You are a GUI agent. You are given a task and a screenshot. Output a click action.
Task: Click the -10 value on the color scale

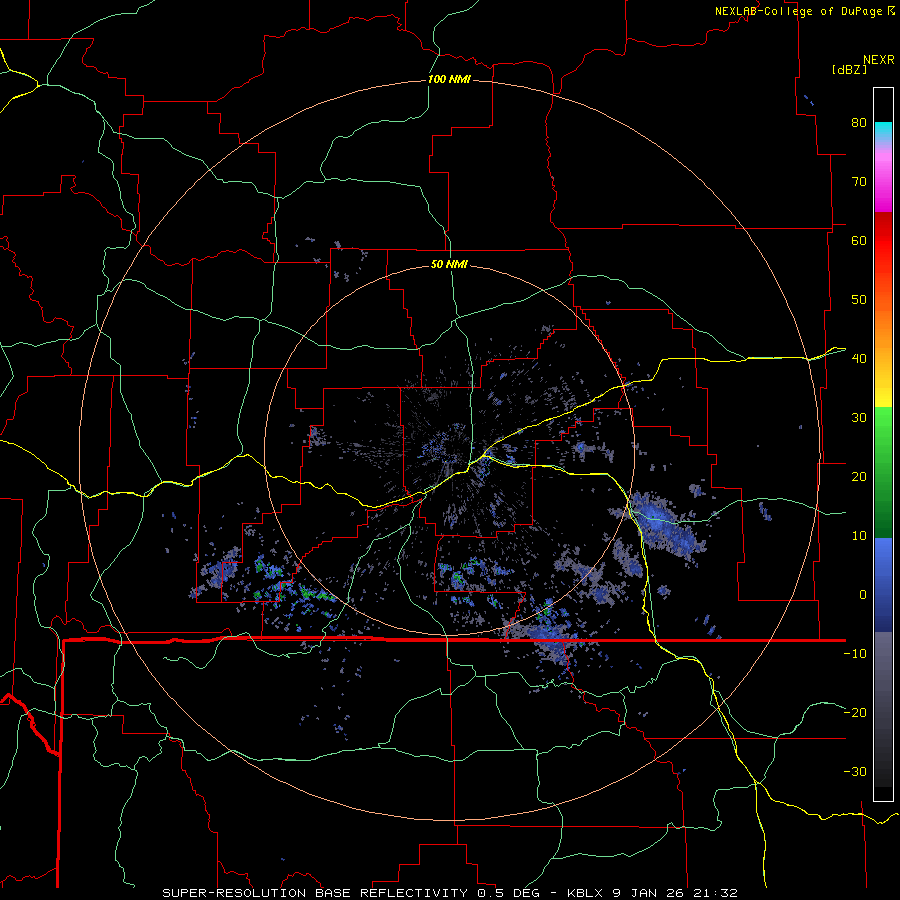pos(855,654)
